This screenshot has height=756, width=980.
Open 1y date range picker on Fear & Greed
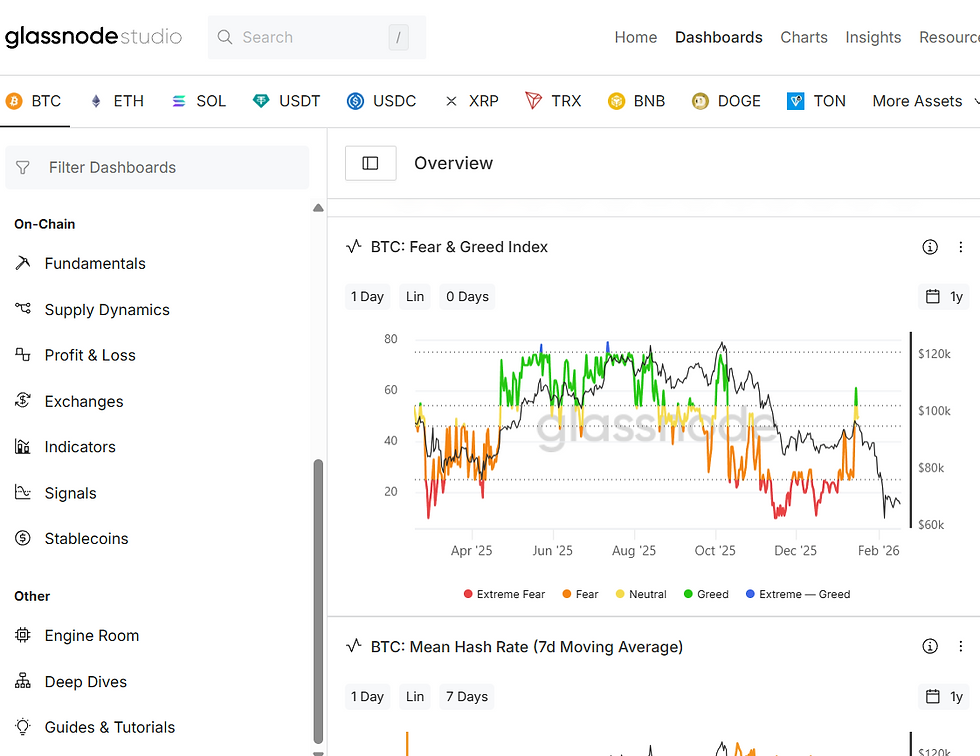point(944,296)
